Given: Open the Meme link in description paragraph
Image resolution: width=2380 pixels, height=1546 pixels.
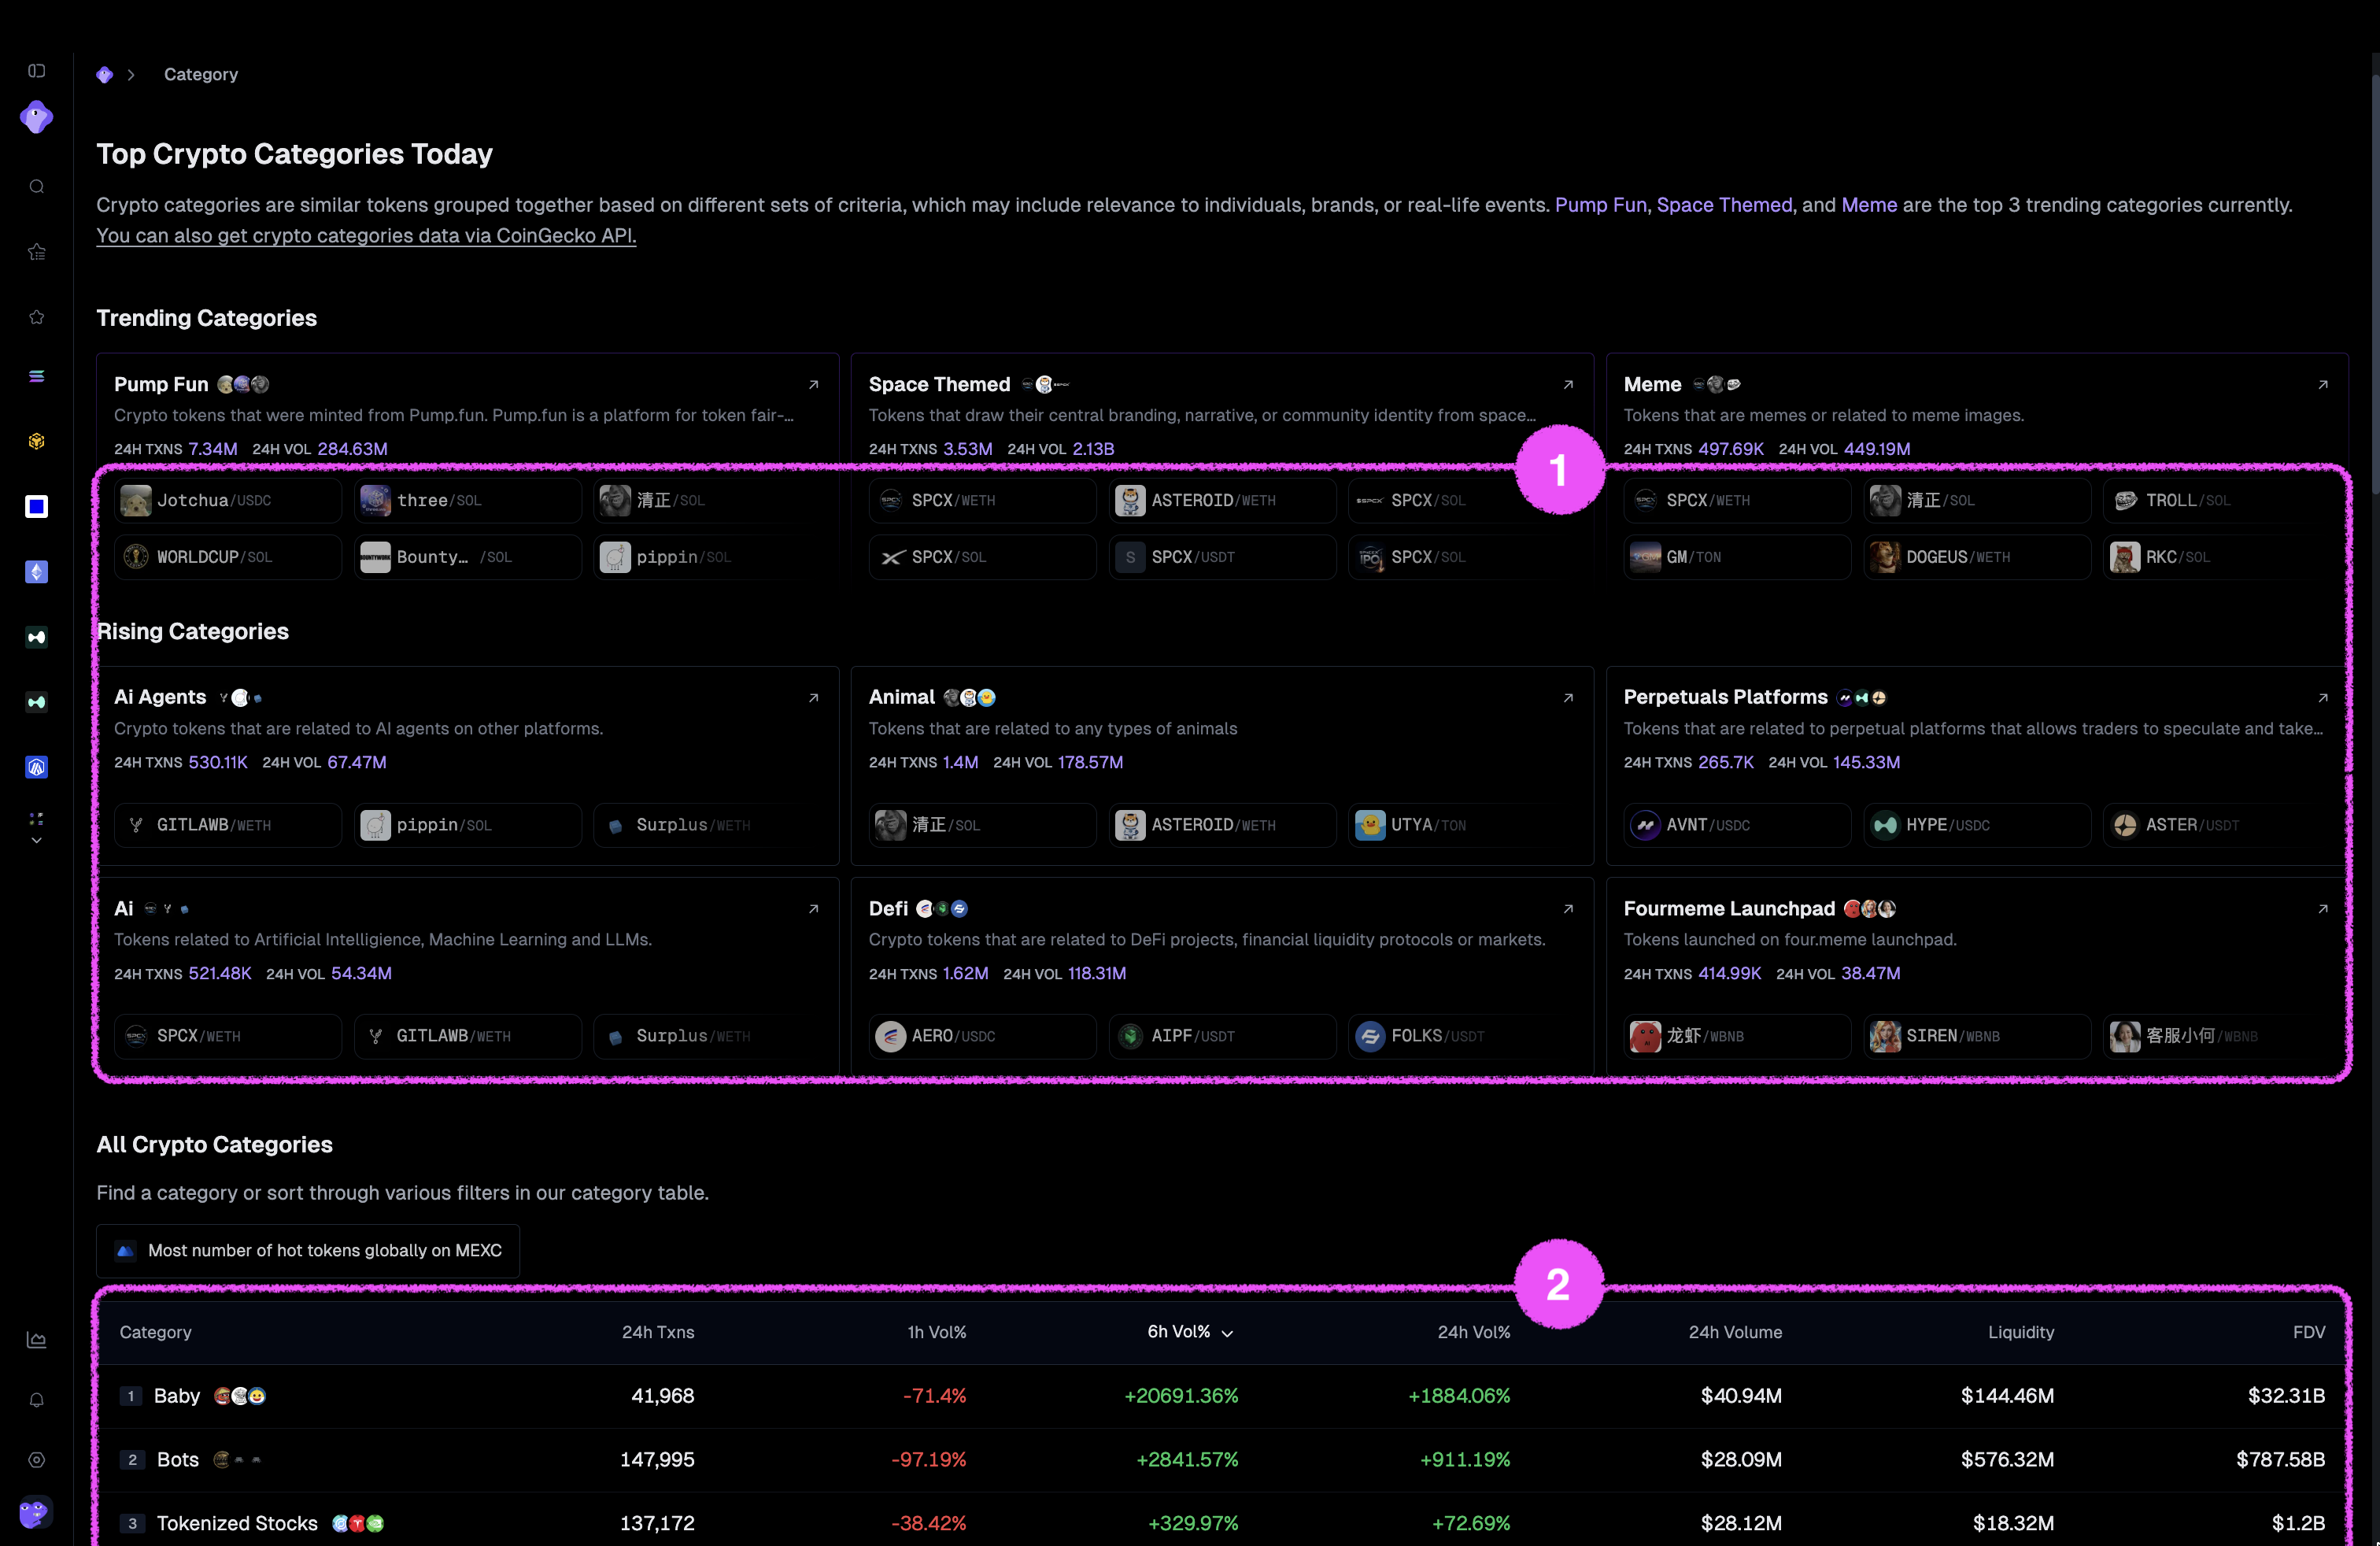Looking at the screenshot, I should click(x=1869, y=205).
